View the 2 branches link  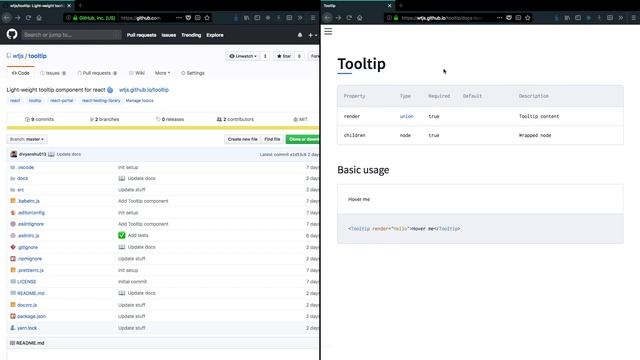click(104, 119)
